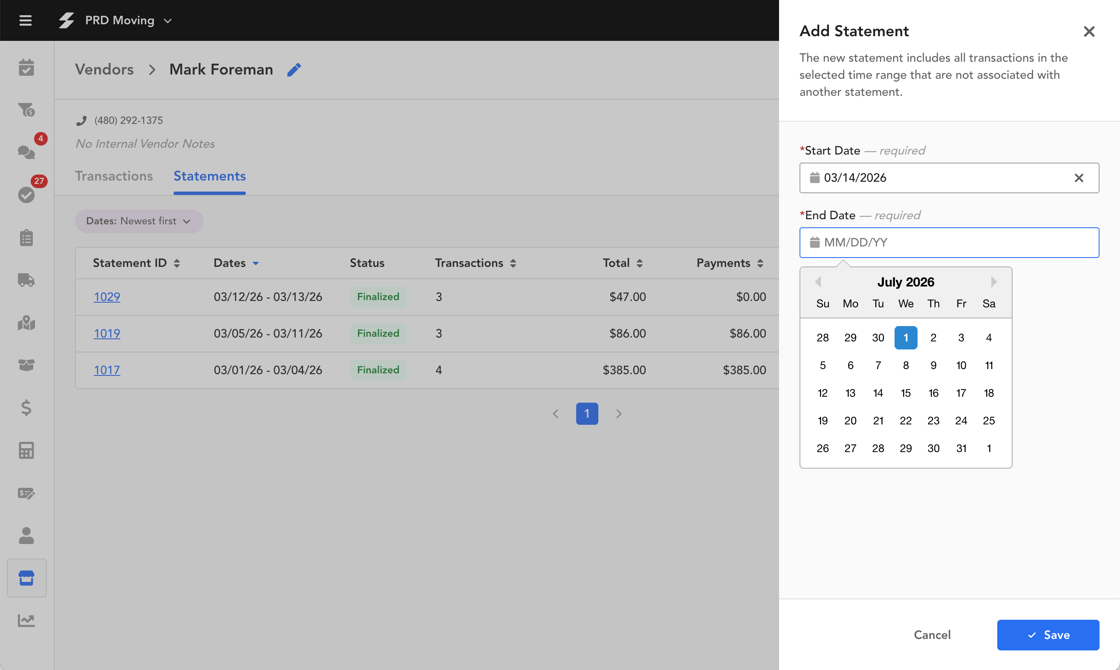1120x670 pixels.
Task: Open statement 1017
Action: [x=106, y=370]
